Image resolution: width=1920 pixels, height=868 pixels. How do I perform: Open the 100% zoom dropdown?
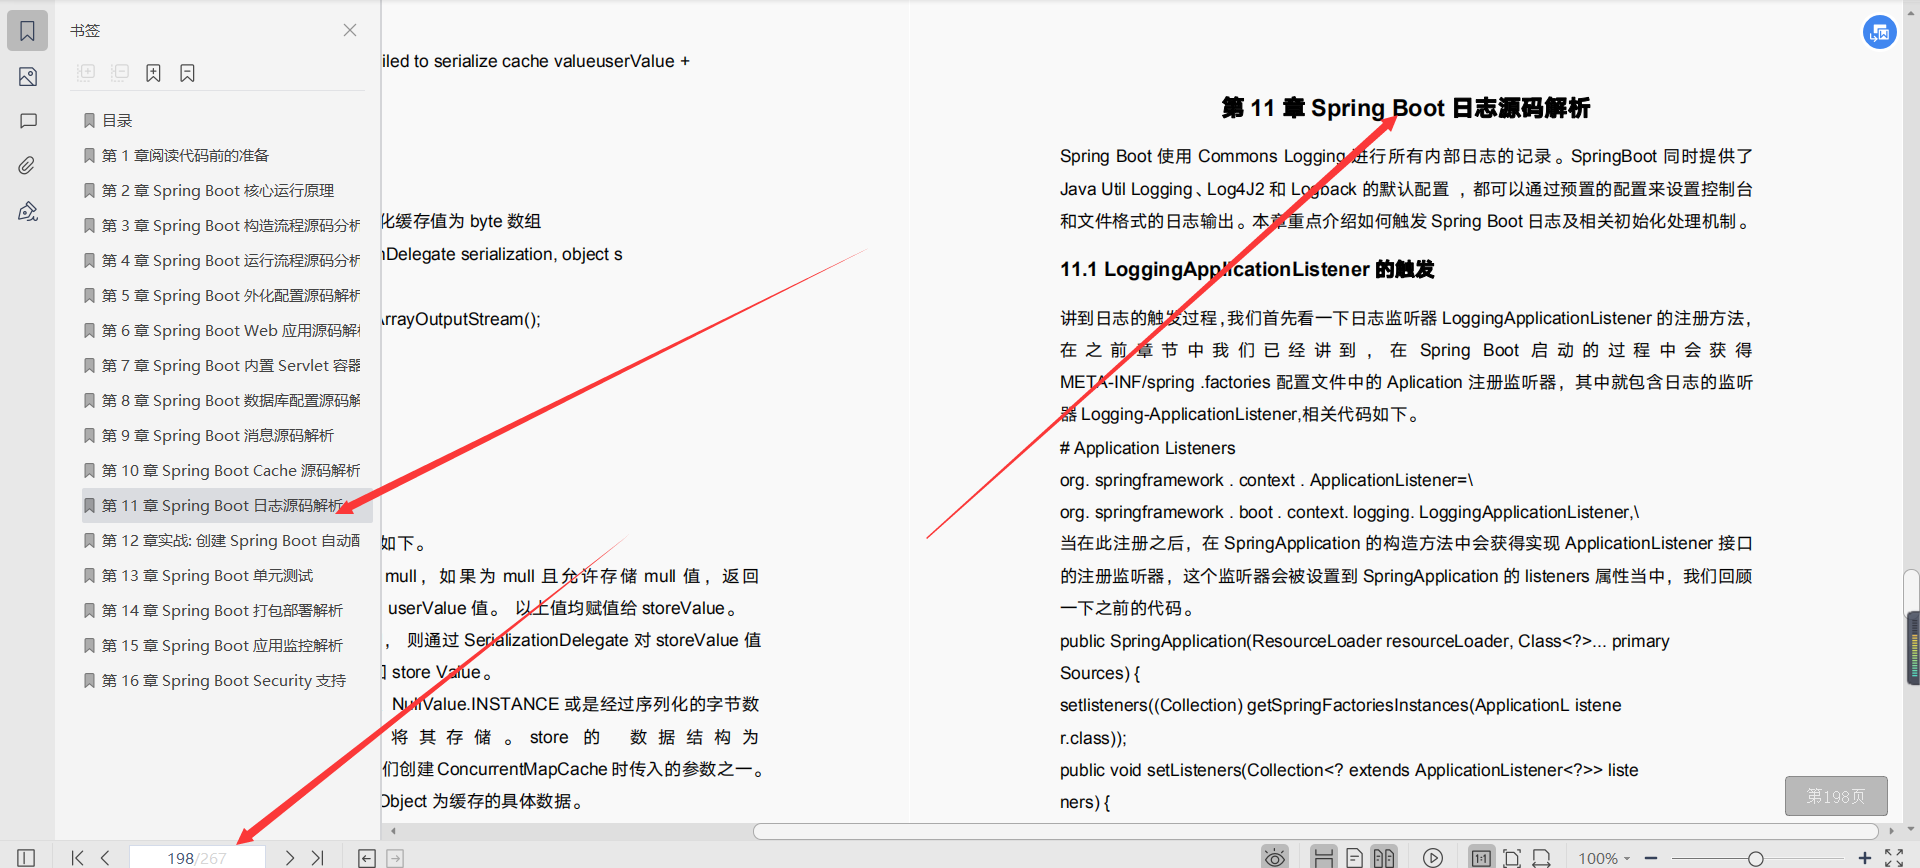(1604, 858)
